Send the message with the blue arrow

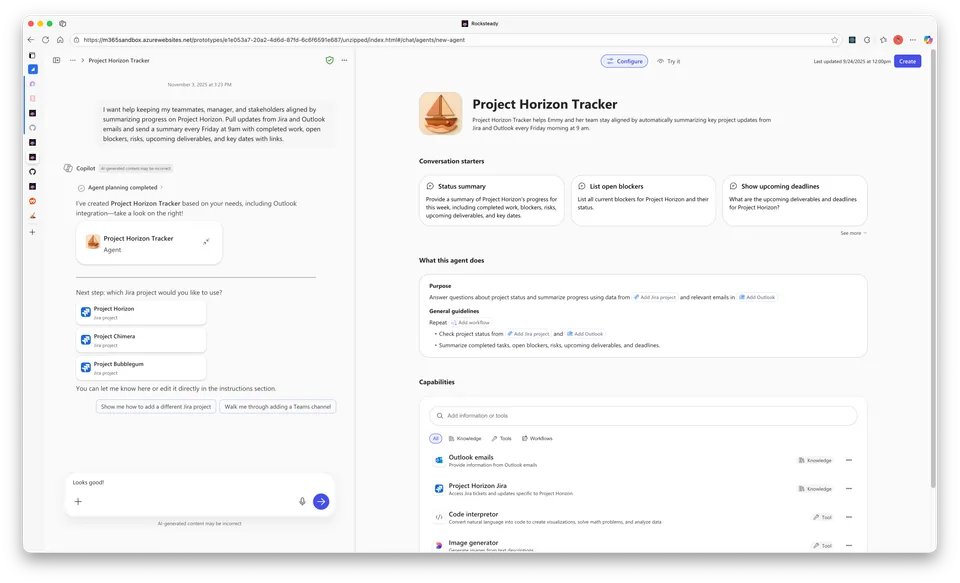pos(321,502)
